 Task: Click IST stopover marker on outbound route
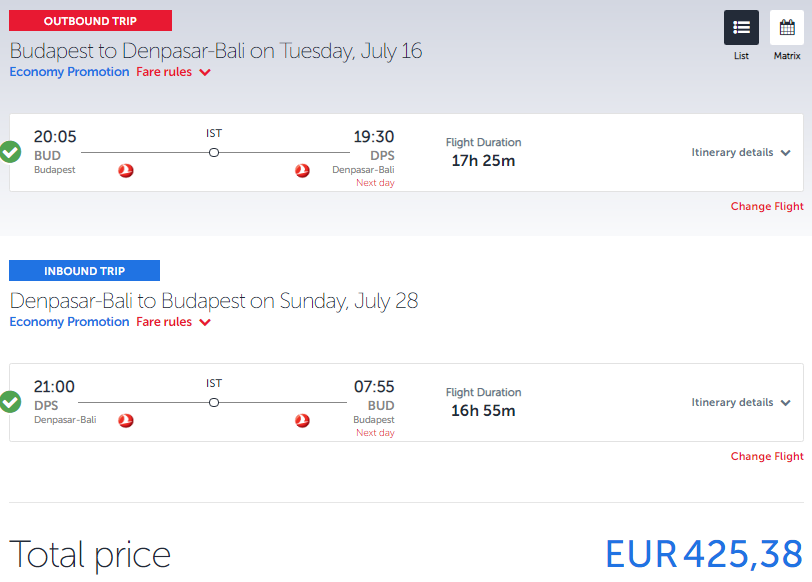click(x=214, y=153)
